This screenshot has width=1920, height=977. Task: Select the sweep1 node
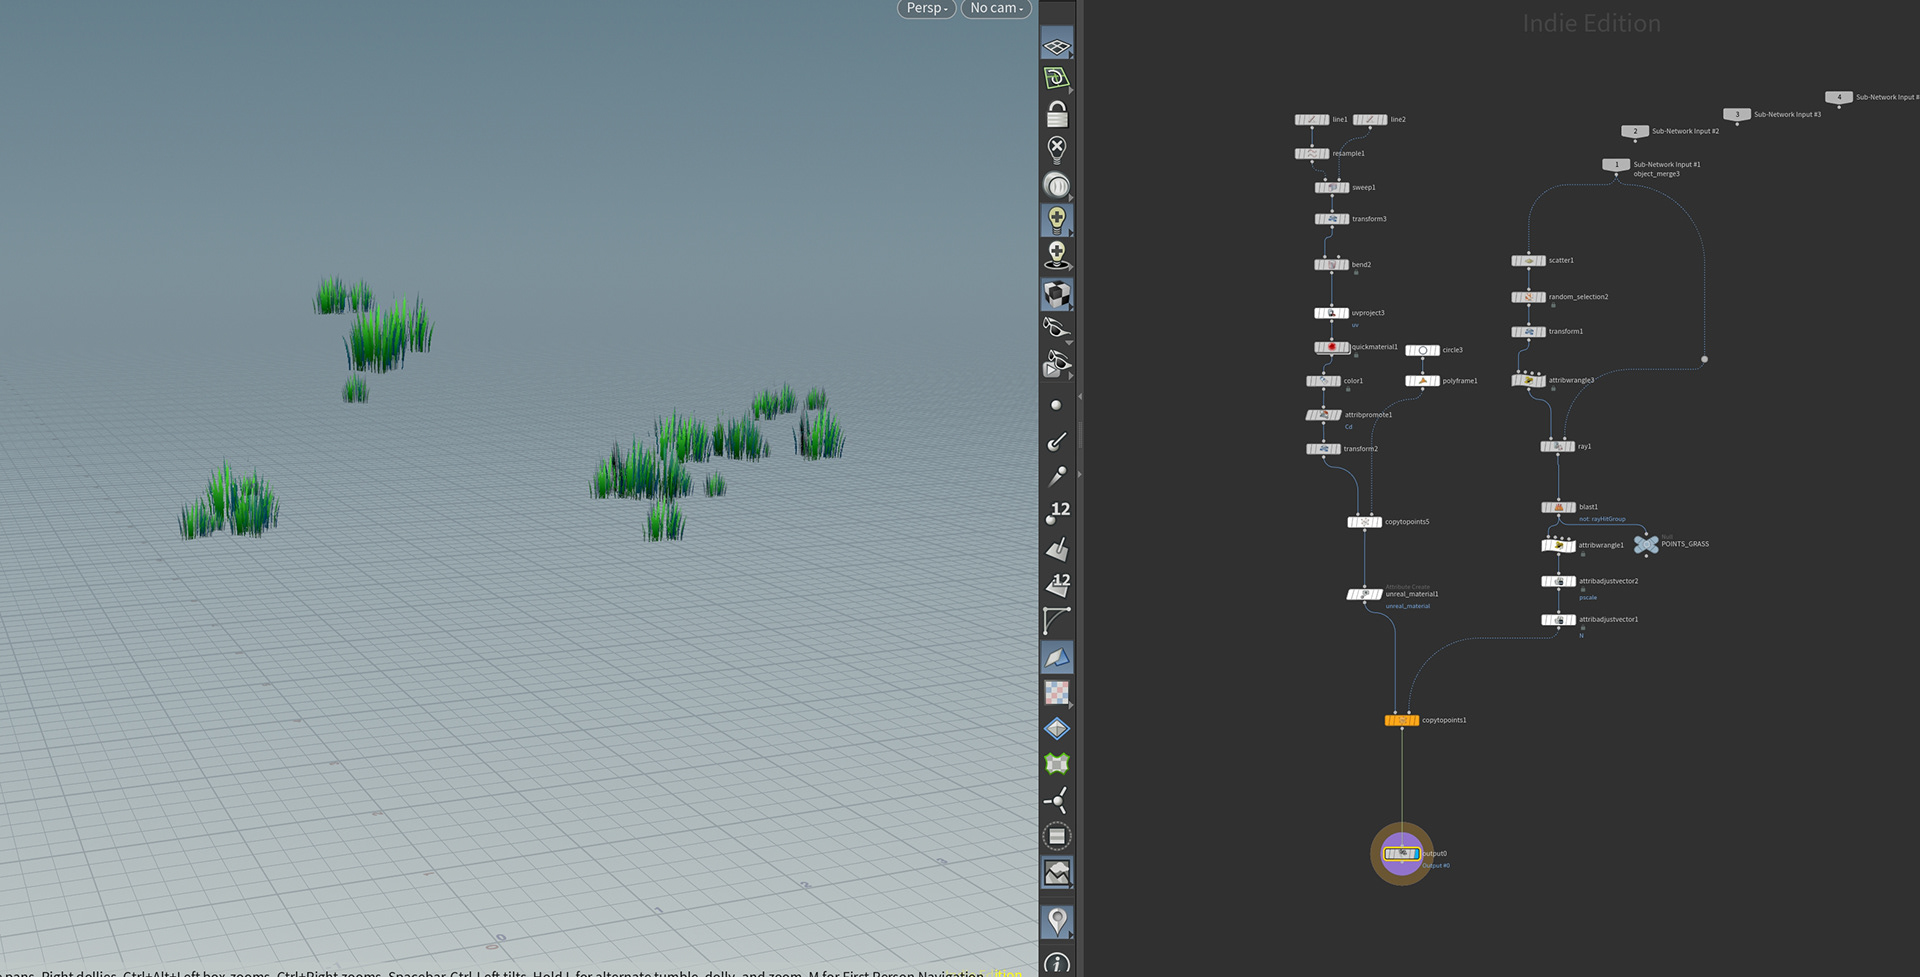pyautogui.click(x=1331, y=188)
